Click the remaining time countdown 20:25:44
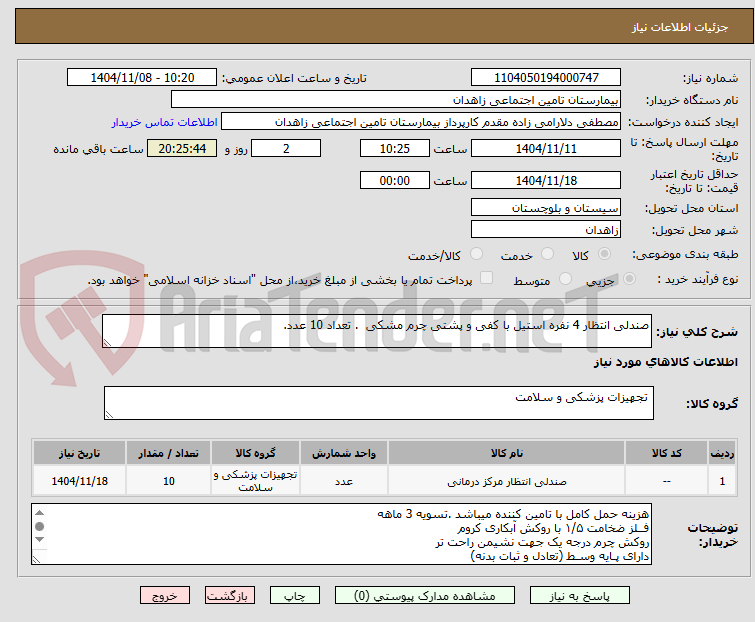This screenshot has width=755, height=622. tap(182, 148)
